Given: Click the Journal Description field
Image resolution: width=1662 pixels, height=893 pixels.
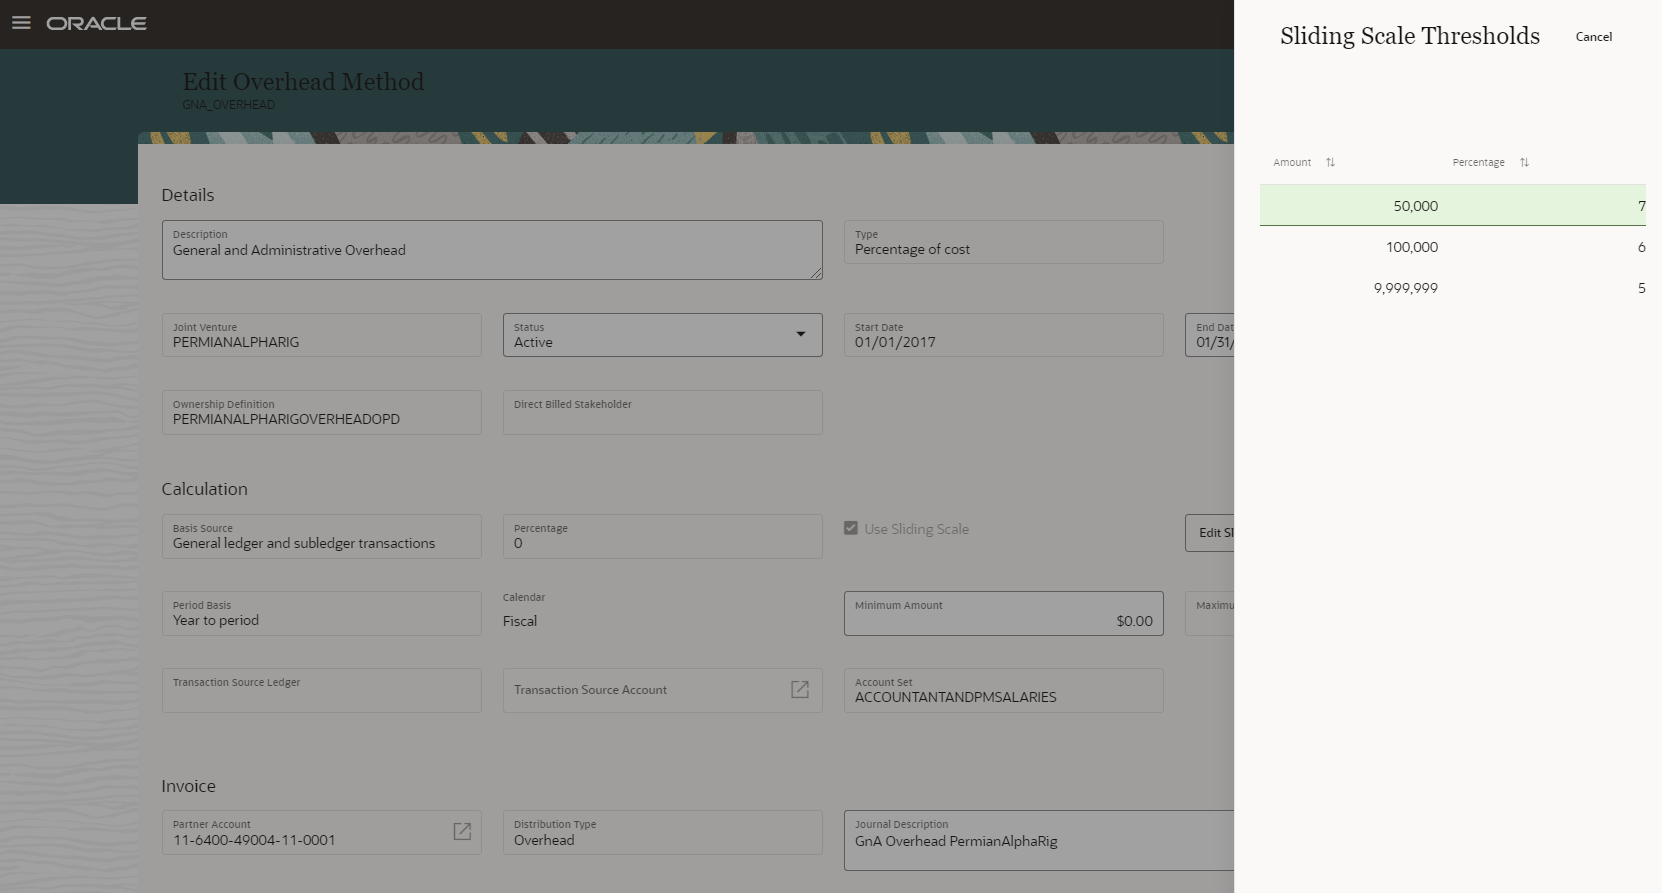Looking at the screenshot, I should 1040,841.
